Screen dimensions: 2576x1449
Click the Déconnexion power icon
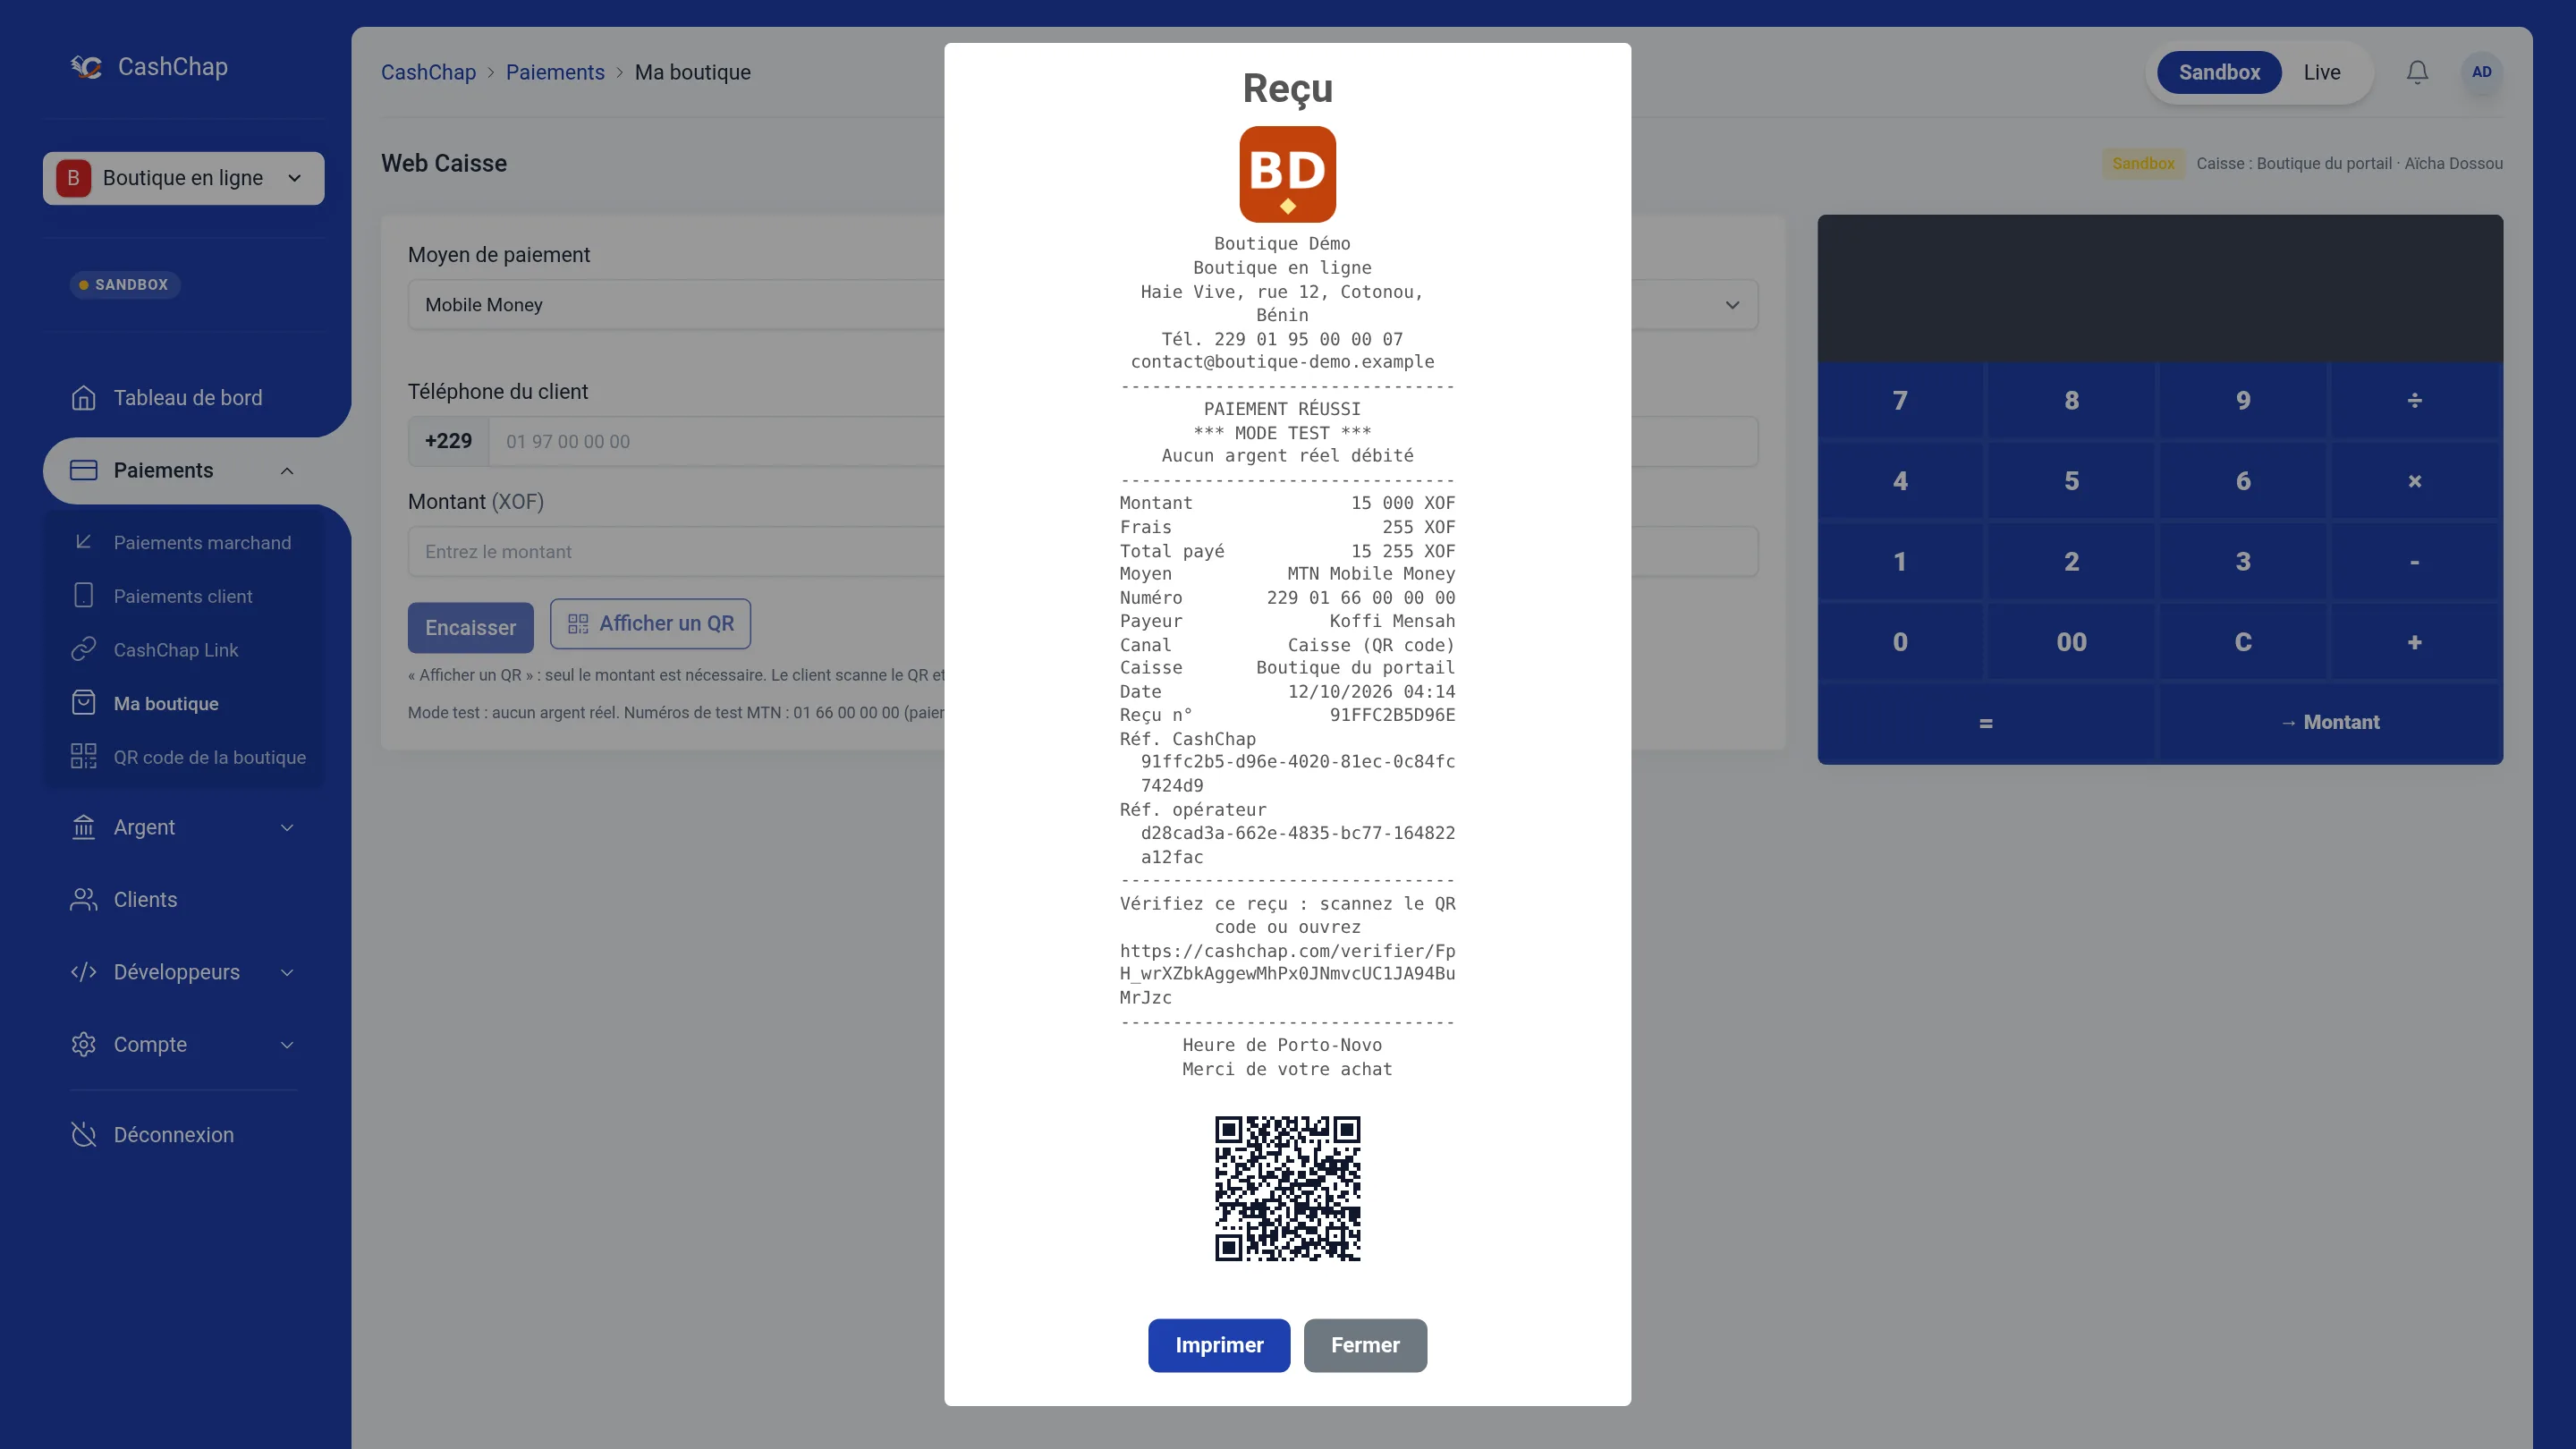(84, 1135)
